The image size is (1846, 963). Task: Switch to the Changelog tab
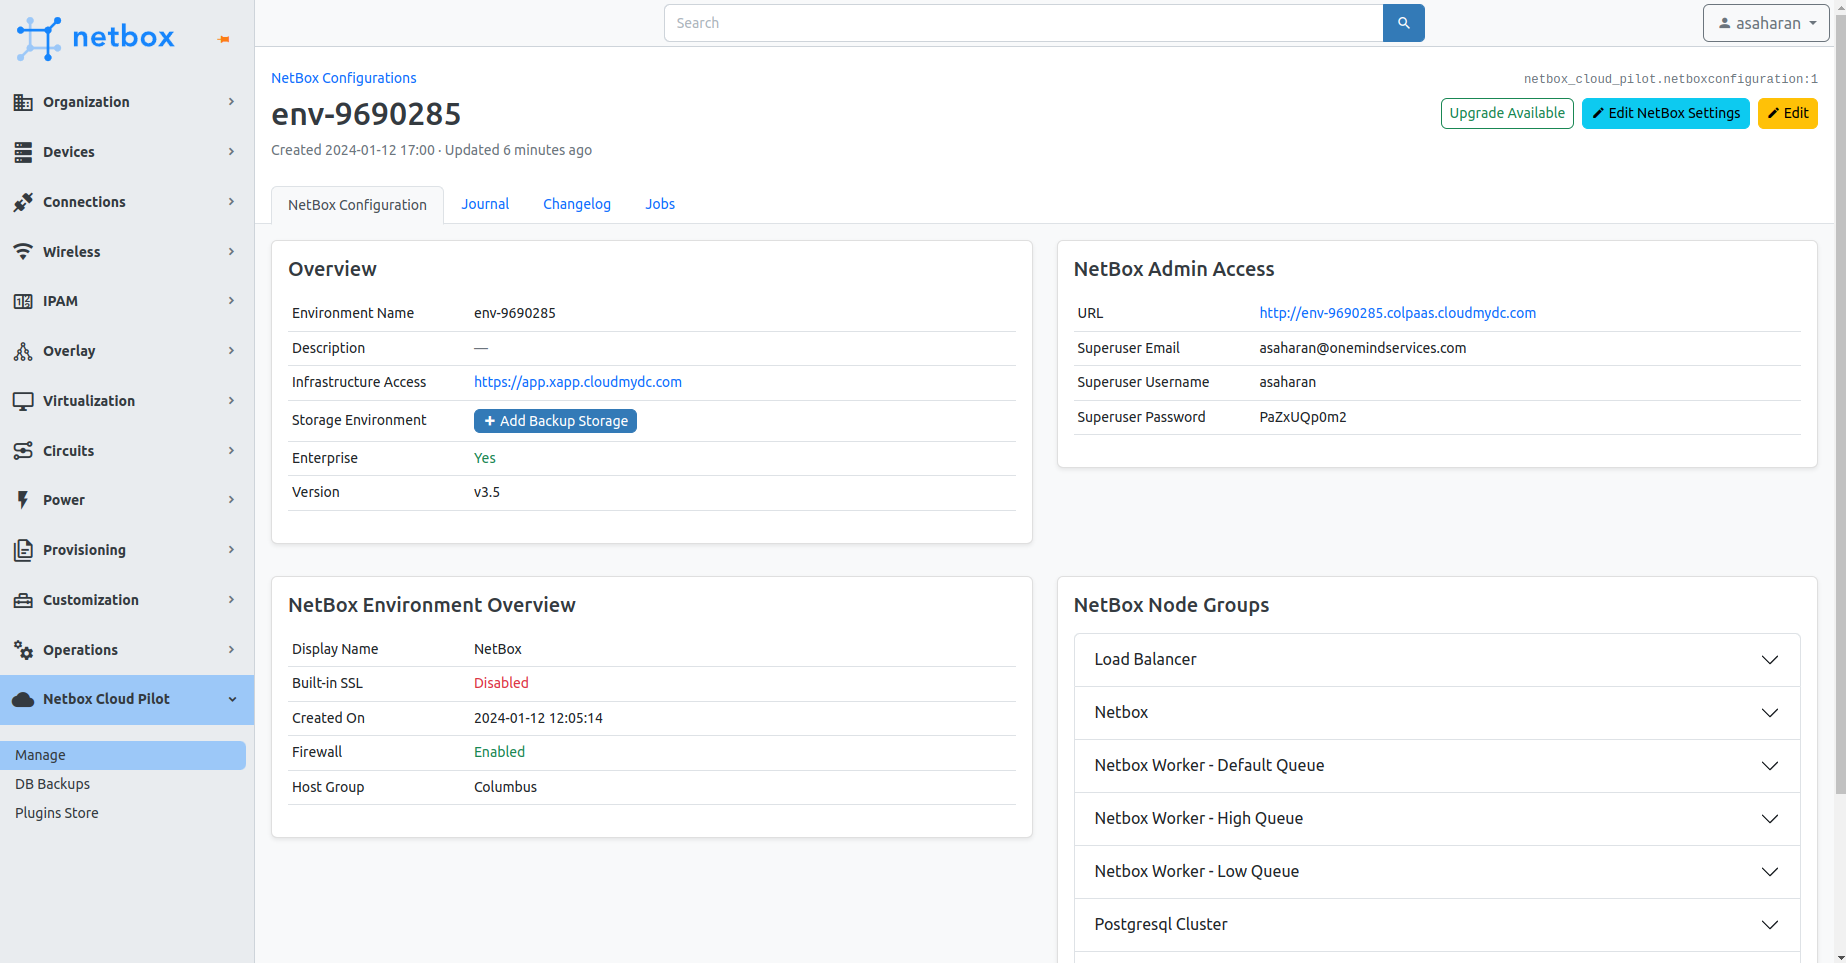pos(577,204)
